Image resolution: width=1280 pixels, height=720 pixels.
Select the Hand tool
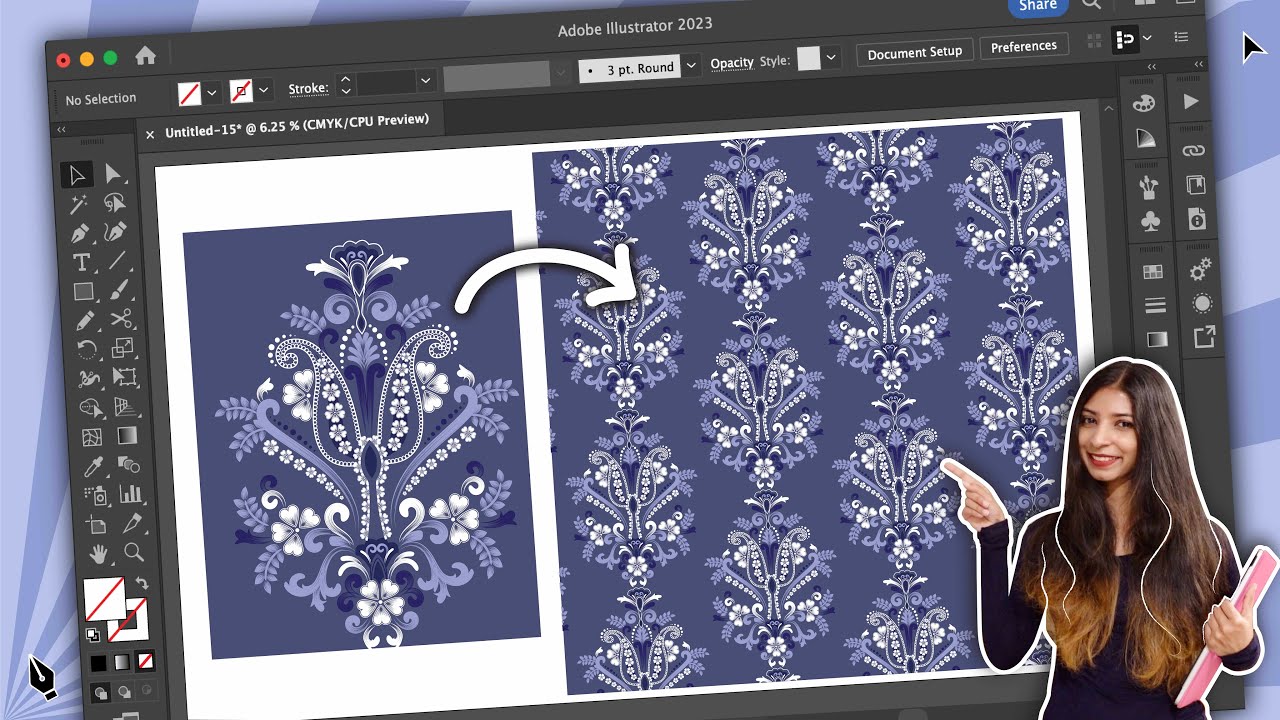click(99, 554)
